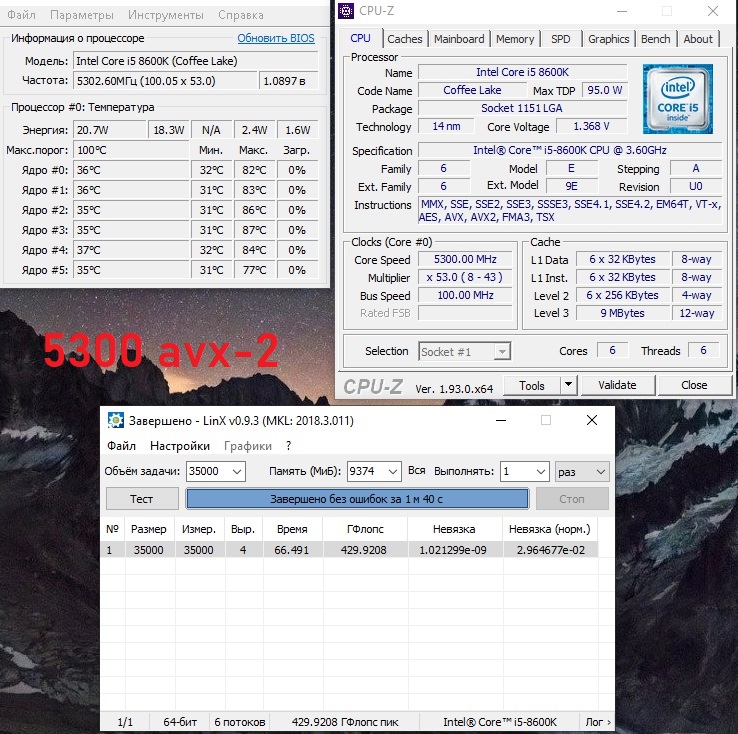Screen dimensions: 738x734
Task: Click the № column header in LinX
Action: click(112, 529)
